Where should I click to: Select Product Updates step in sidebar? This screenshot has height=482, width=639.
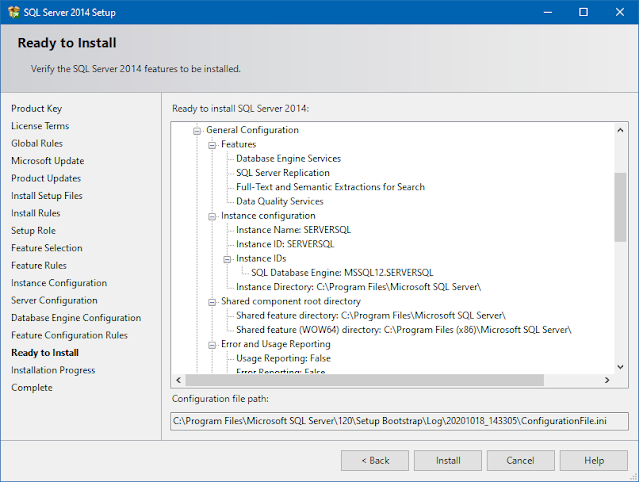click(46, 178)
